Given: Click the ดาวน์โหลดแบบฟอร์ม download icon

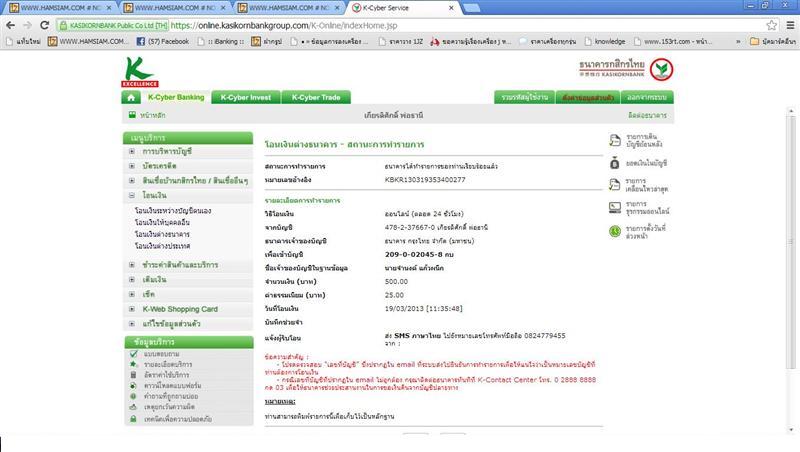Looking at the screenshot, I should [133, 386].
